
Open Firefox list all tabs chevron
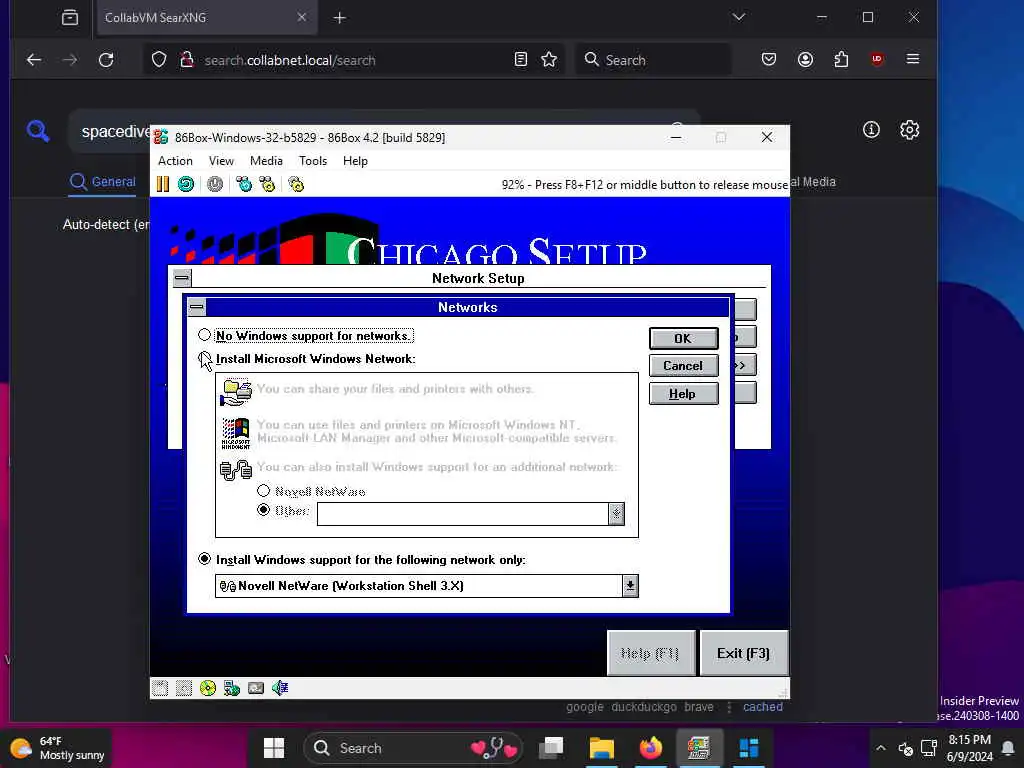(739, 17)
